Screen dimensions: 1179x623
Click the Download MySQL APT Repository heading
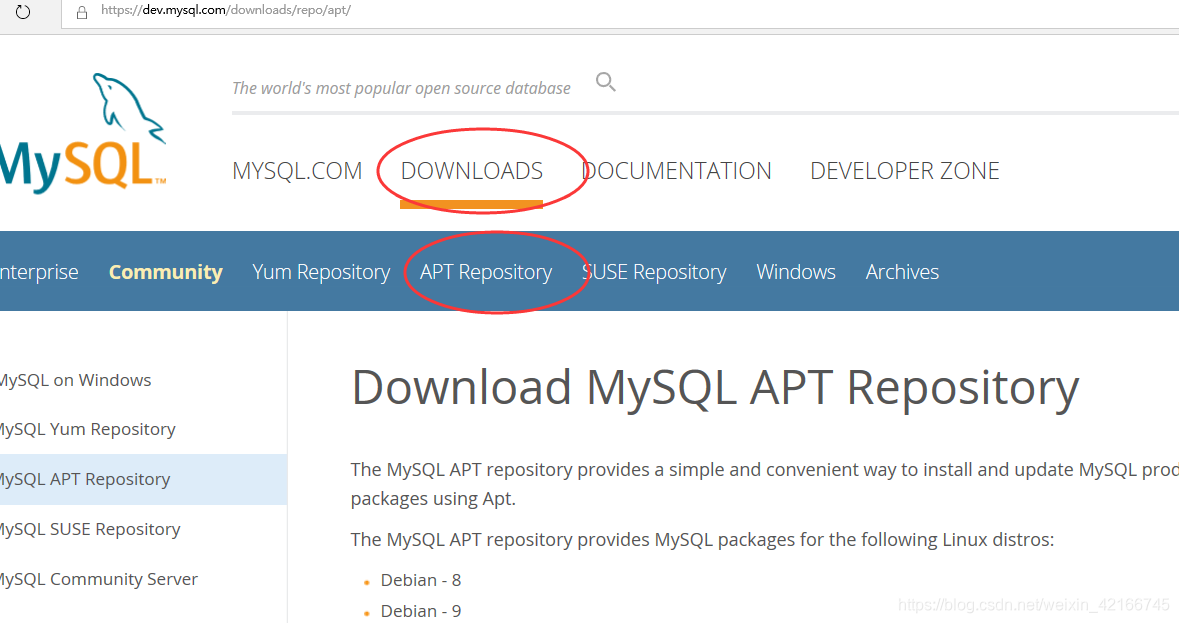point(715,388)
